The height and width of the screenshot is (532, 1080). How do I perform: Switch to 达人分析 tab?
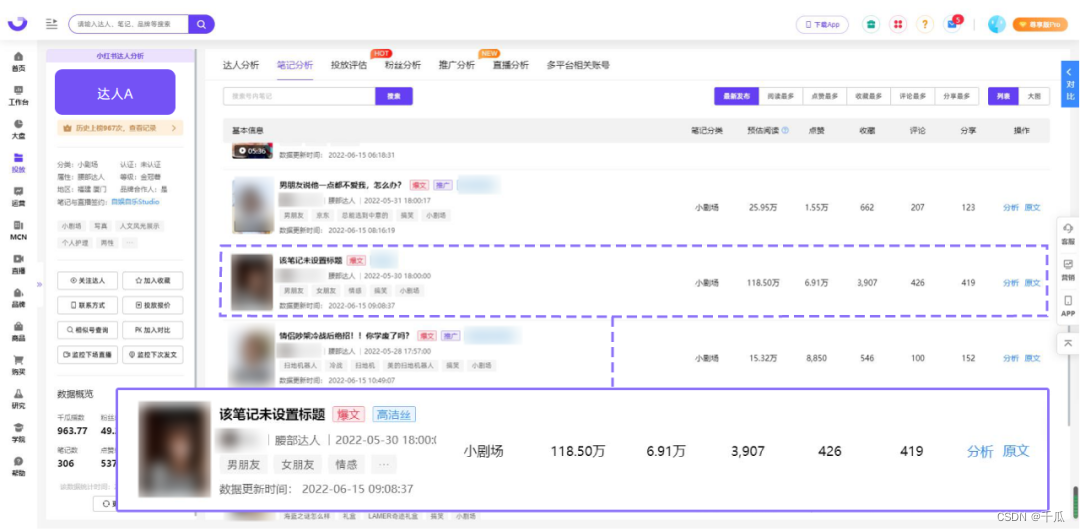(240, 65)
